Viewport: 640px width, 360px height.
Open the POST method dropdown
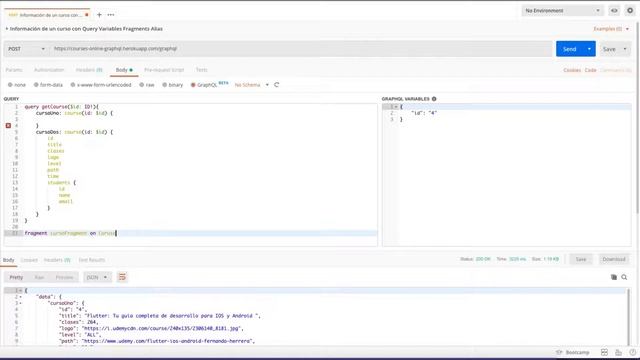[26, 49]
